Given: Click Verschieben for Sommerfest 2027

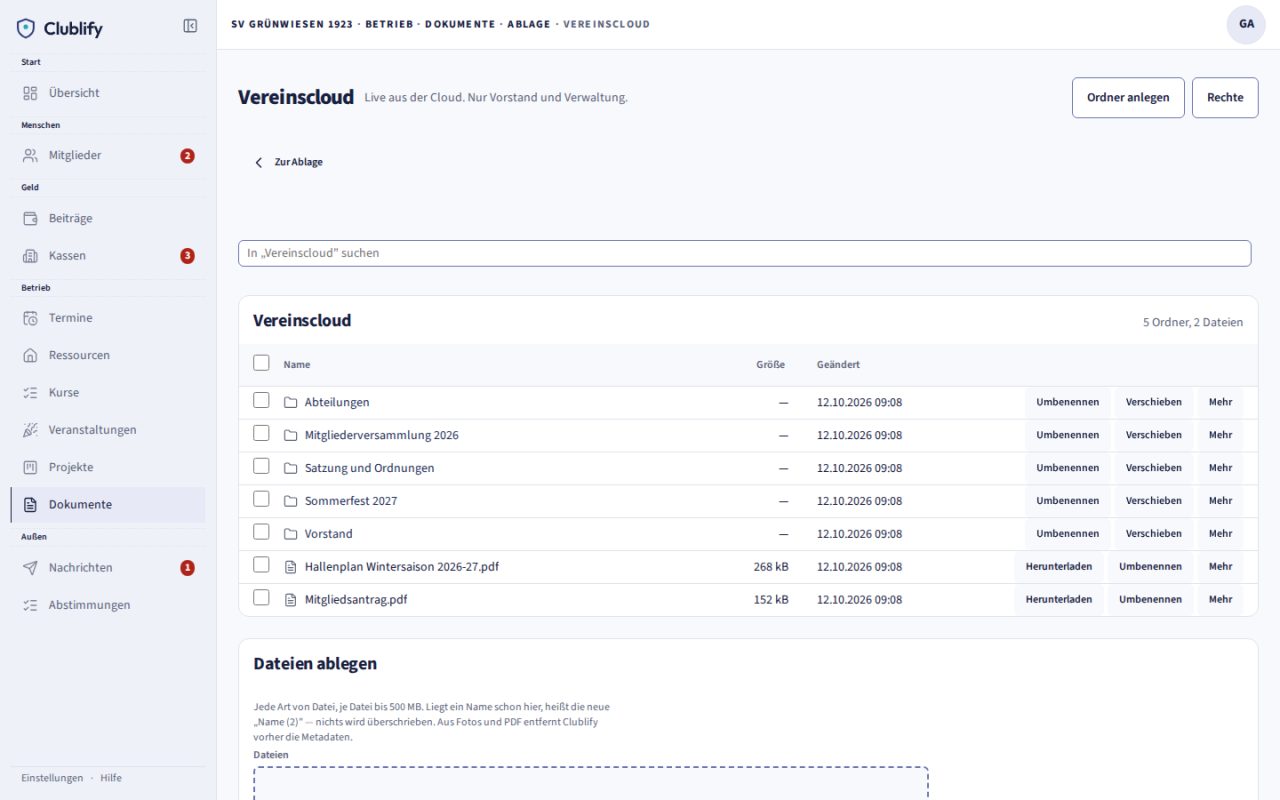Looking at the screenshot, I should click(x=1153, y=501).
